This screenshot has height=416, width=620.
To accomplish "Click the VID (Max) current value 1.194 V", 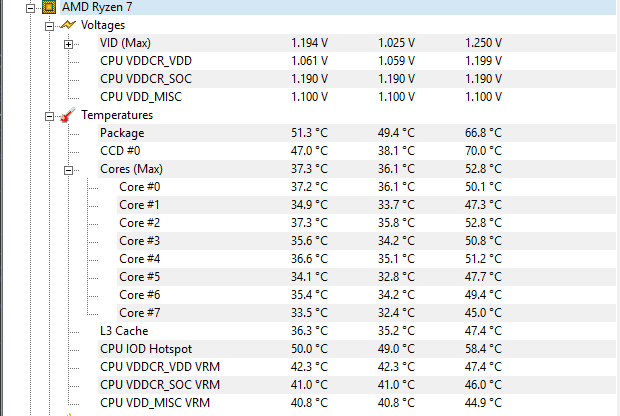I will [310, 43].
